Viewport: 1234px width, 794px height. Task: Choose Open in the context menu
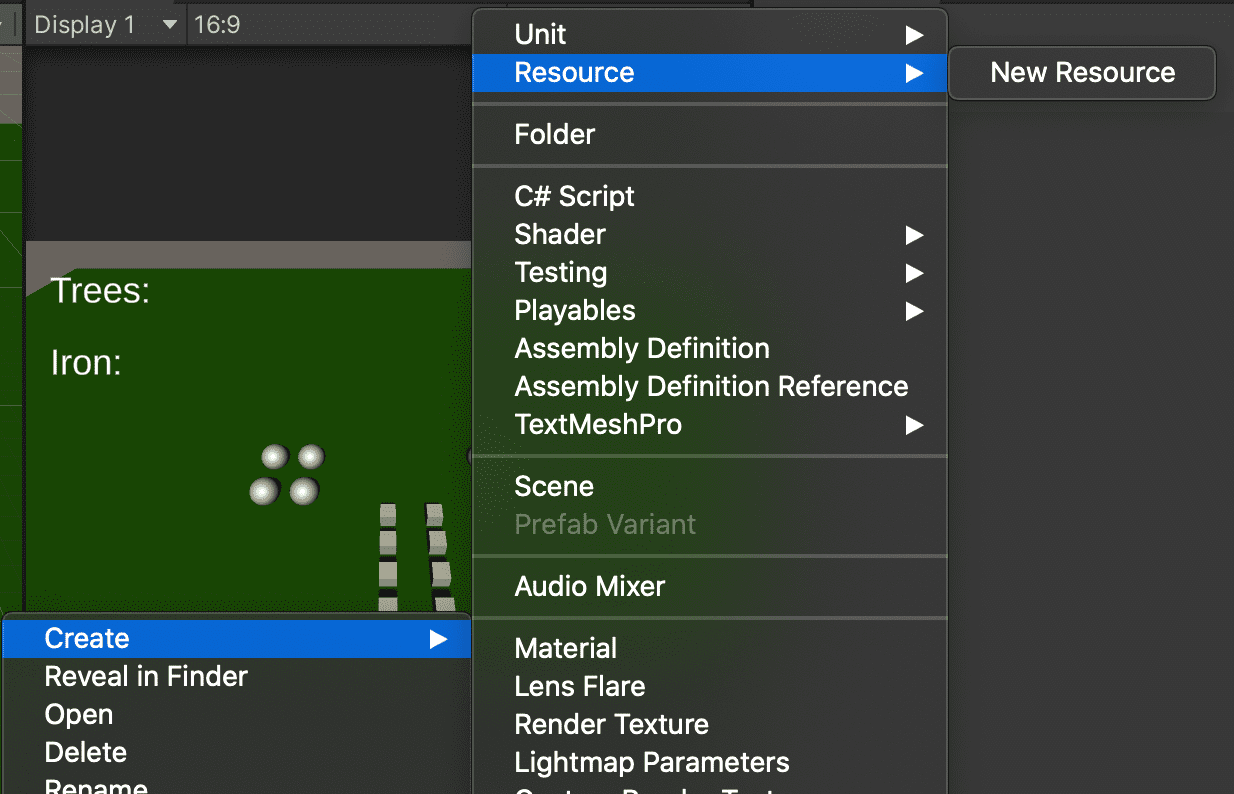click(x=237, y=714)
